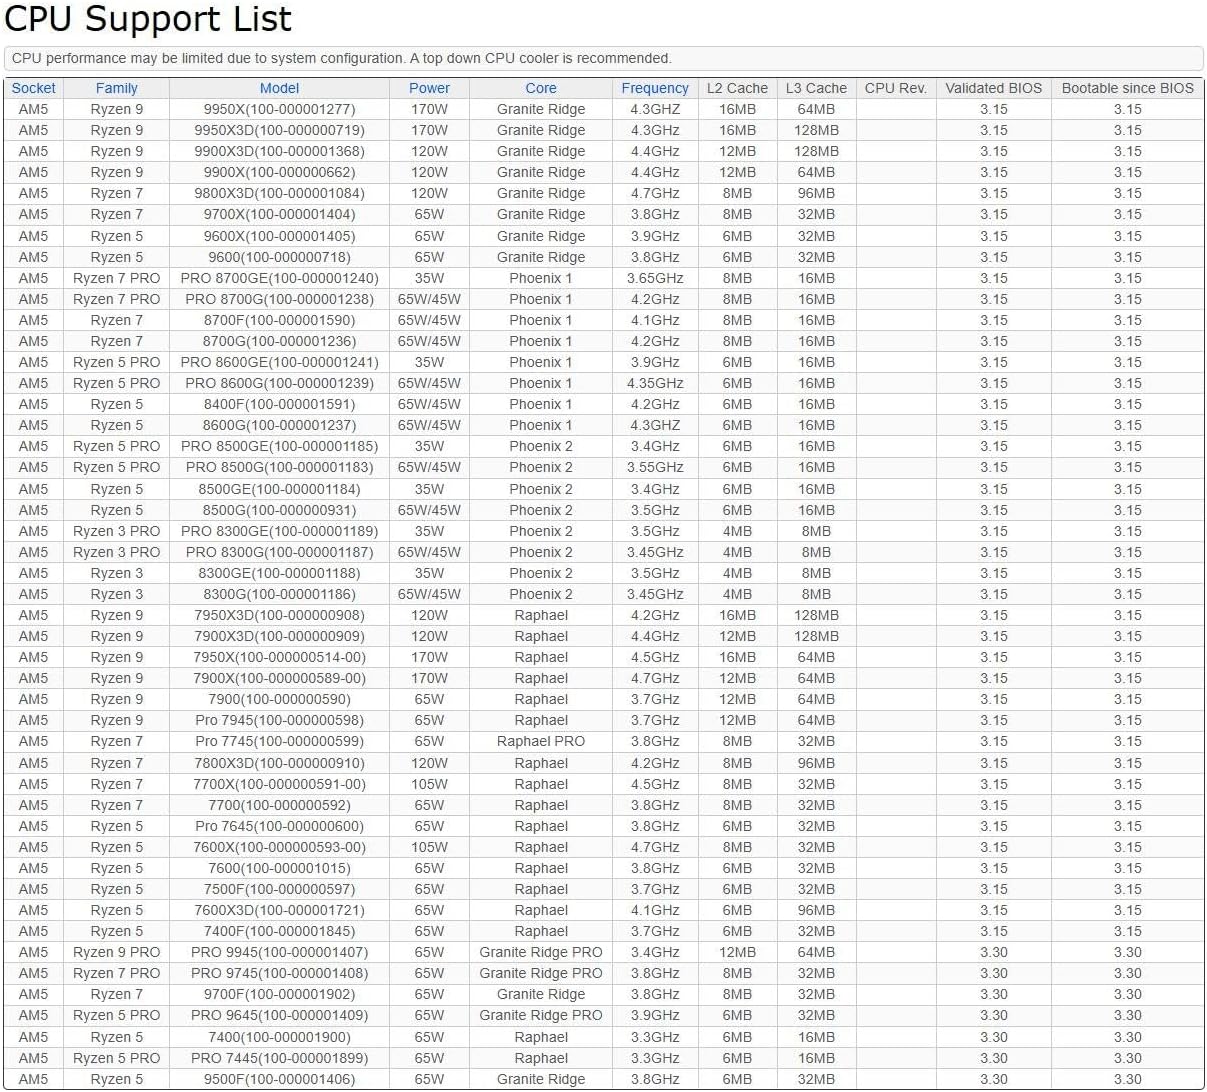Select model 9500F(100-000001406)
Viewport: 1207px width, 1092px height.
(279, 1079)
